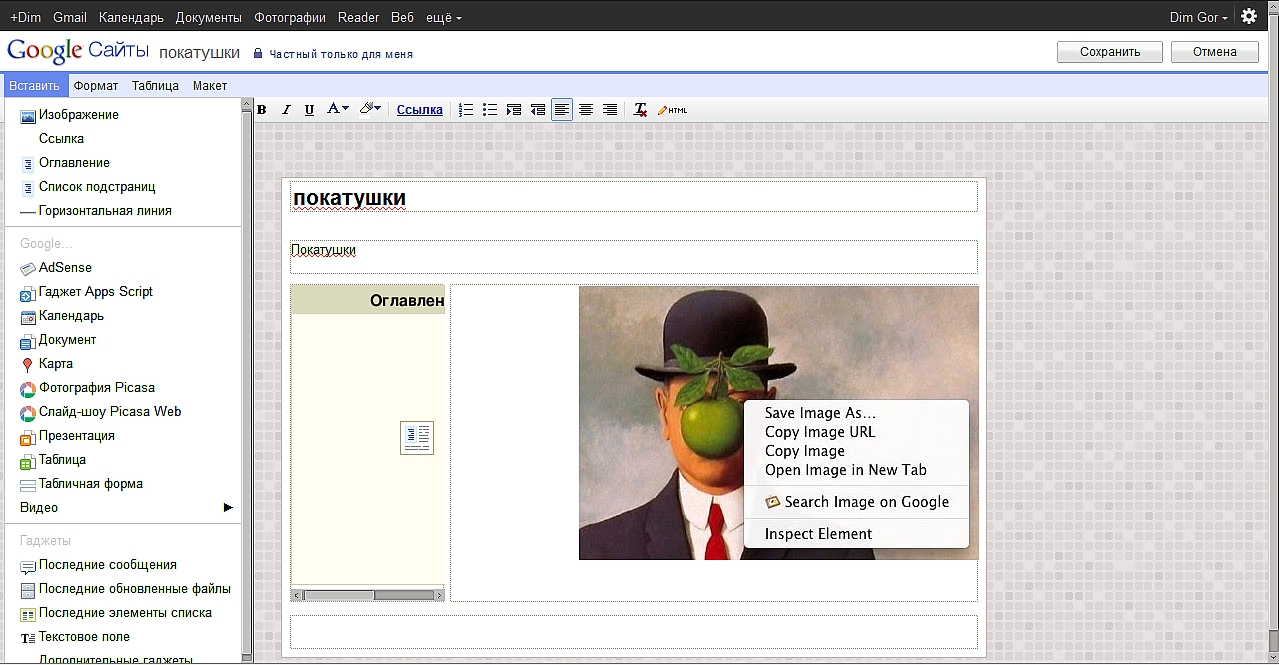
Task: Open Dim Gor account dropdown
Action: point(1198,17)
